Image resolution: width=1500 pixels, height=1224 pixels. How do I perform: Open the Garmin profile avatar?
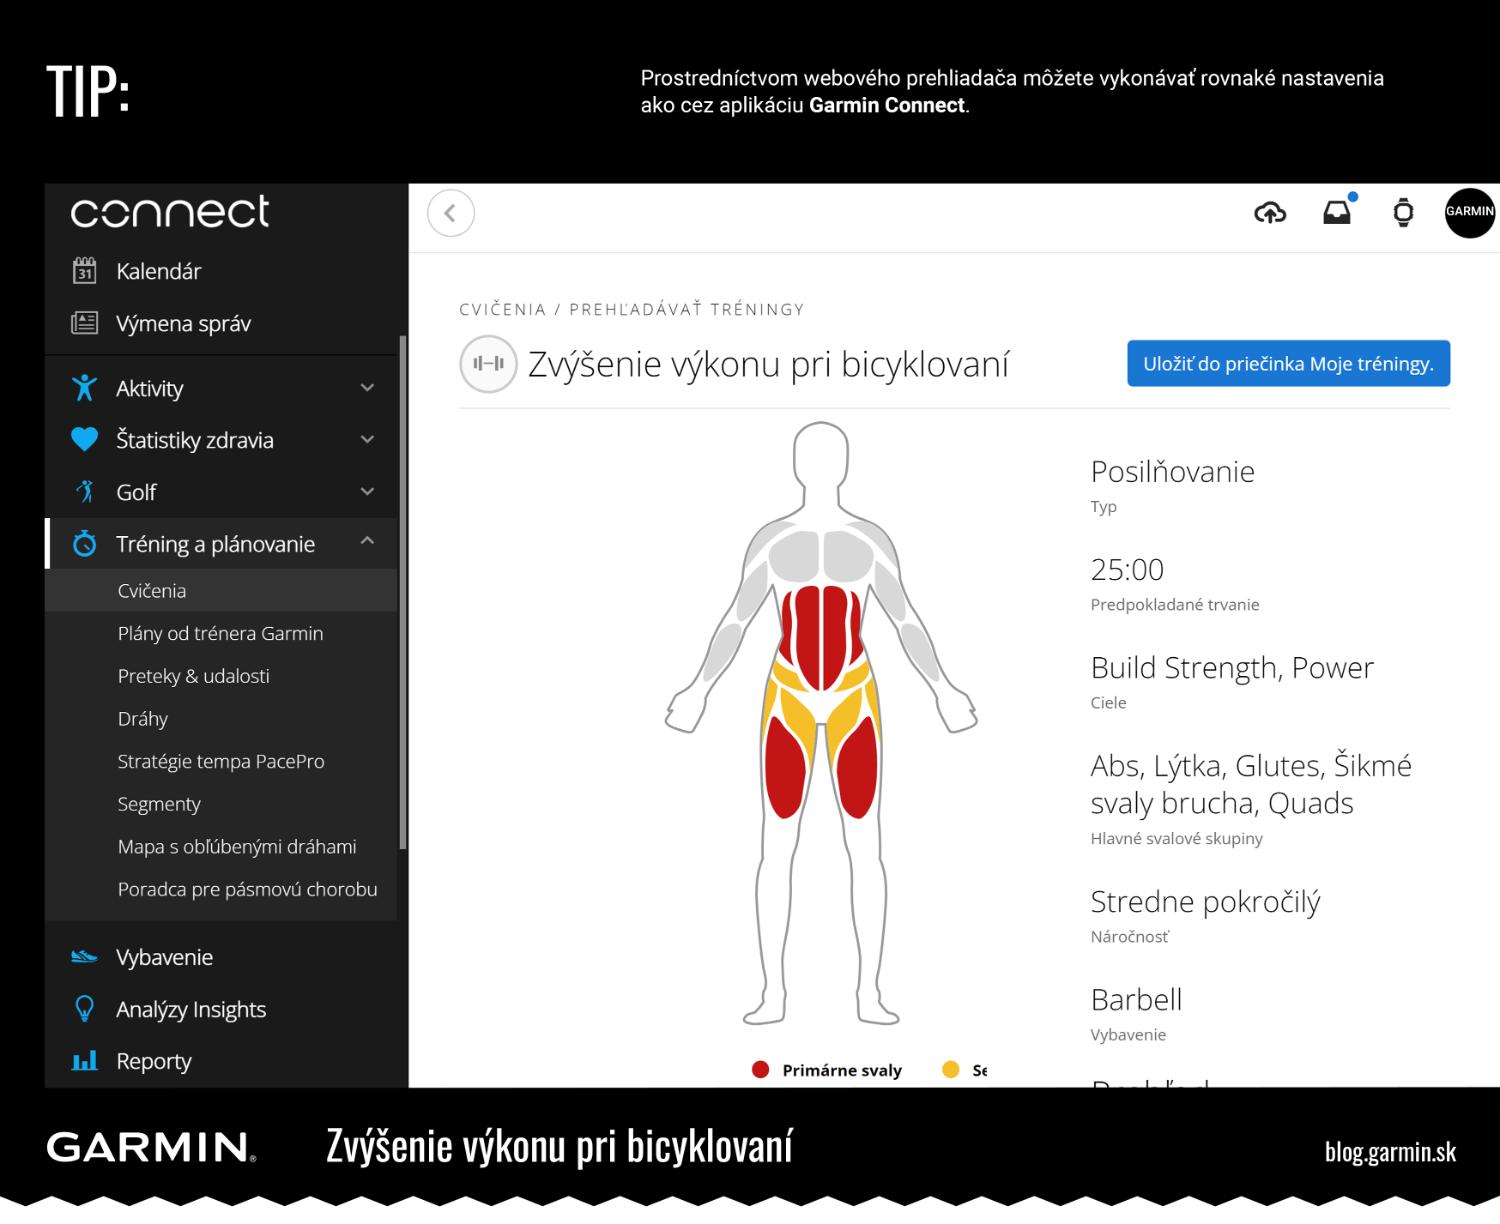coord(1469,212)
